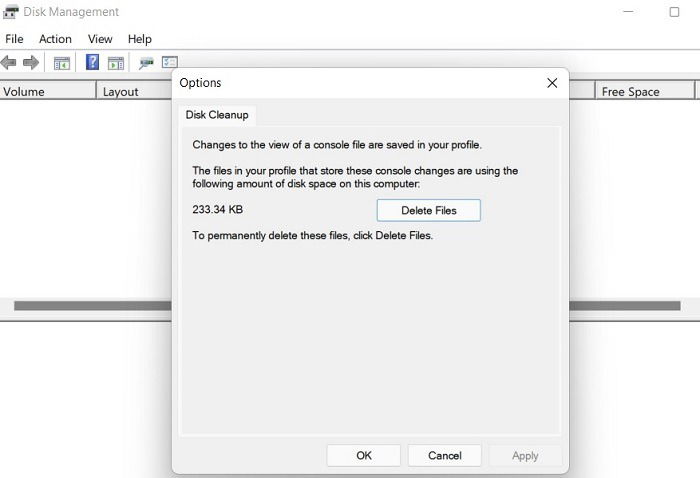The width and height of the screenshot is (700, 478).
Task: Open the View menu
Action: [100, 39]
